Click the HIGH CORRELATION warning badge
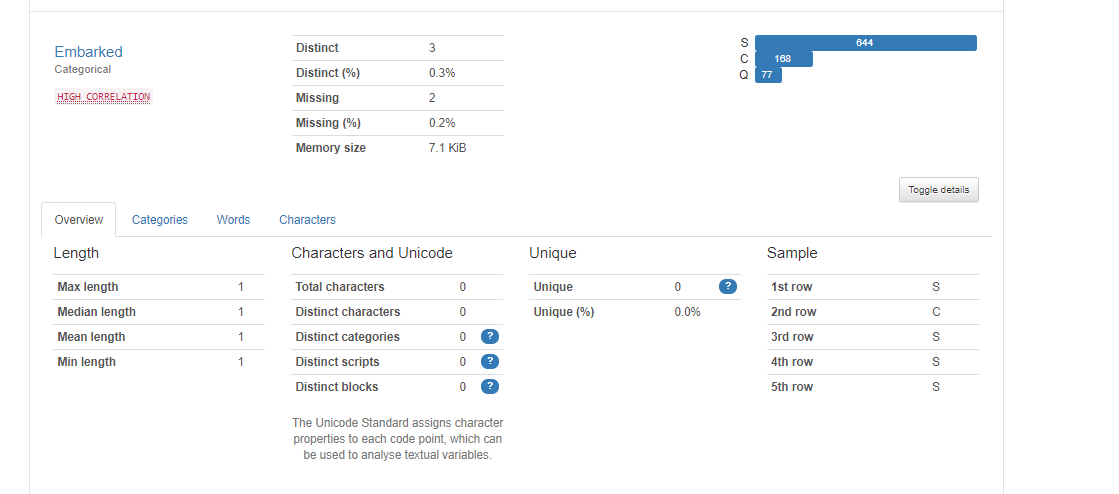Screen dimensions: 1119x494 pos(104,97)
